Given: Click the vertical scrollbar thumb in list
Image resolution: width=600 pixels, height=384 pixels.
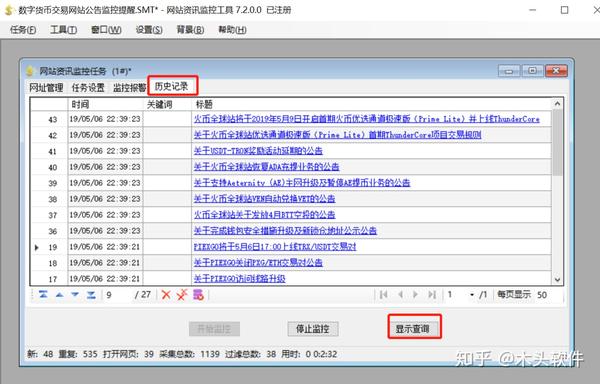Looking at the screenshot, I should [x=558, y=143].
